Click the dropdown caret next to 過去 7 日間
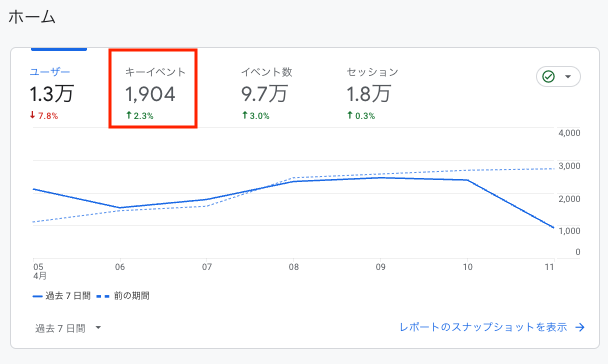Viewport: 608px width, 364px height. point(98,328)
